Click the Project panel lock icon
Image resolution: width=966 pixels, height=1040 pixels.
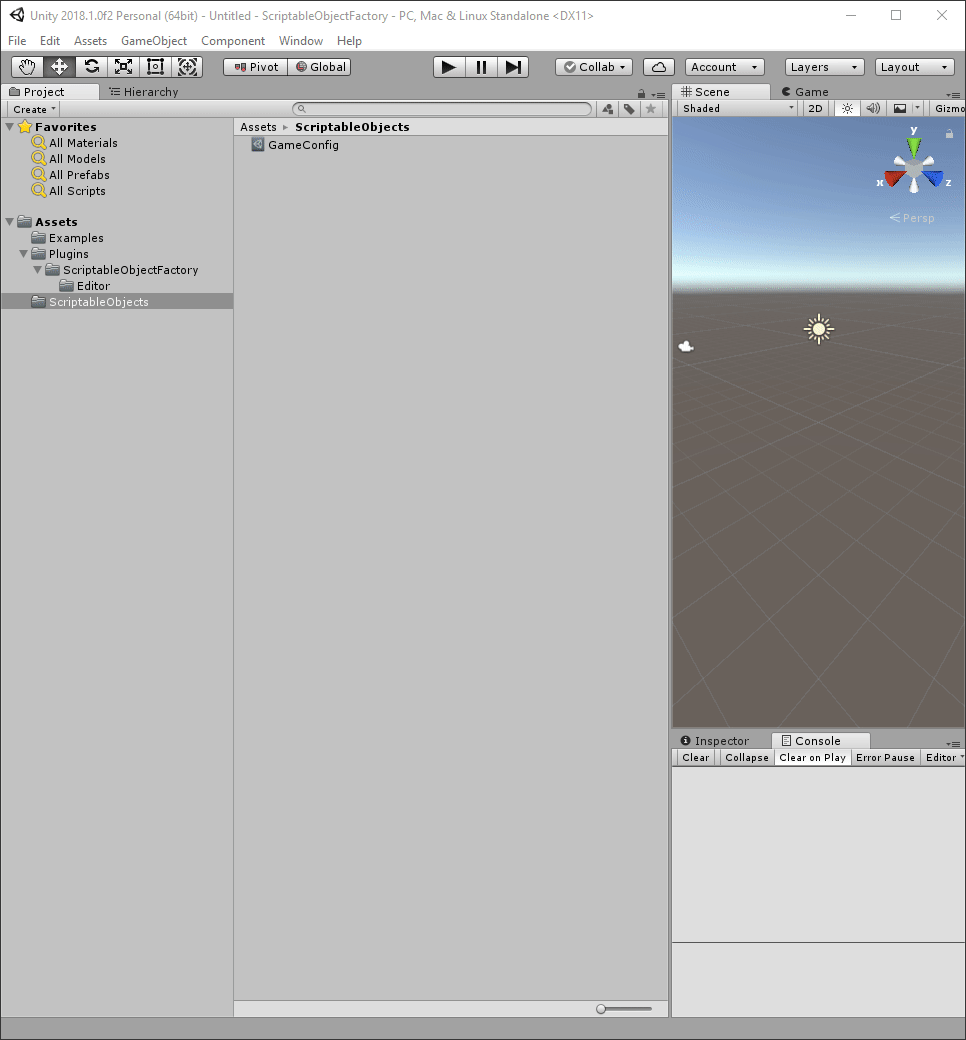pyautogui.click(x=641, y=94)
